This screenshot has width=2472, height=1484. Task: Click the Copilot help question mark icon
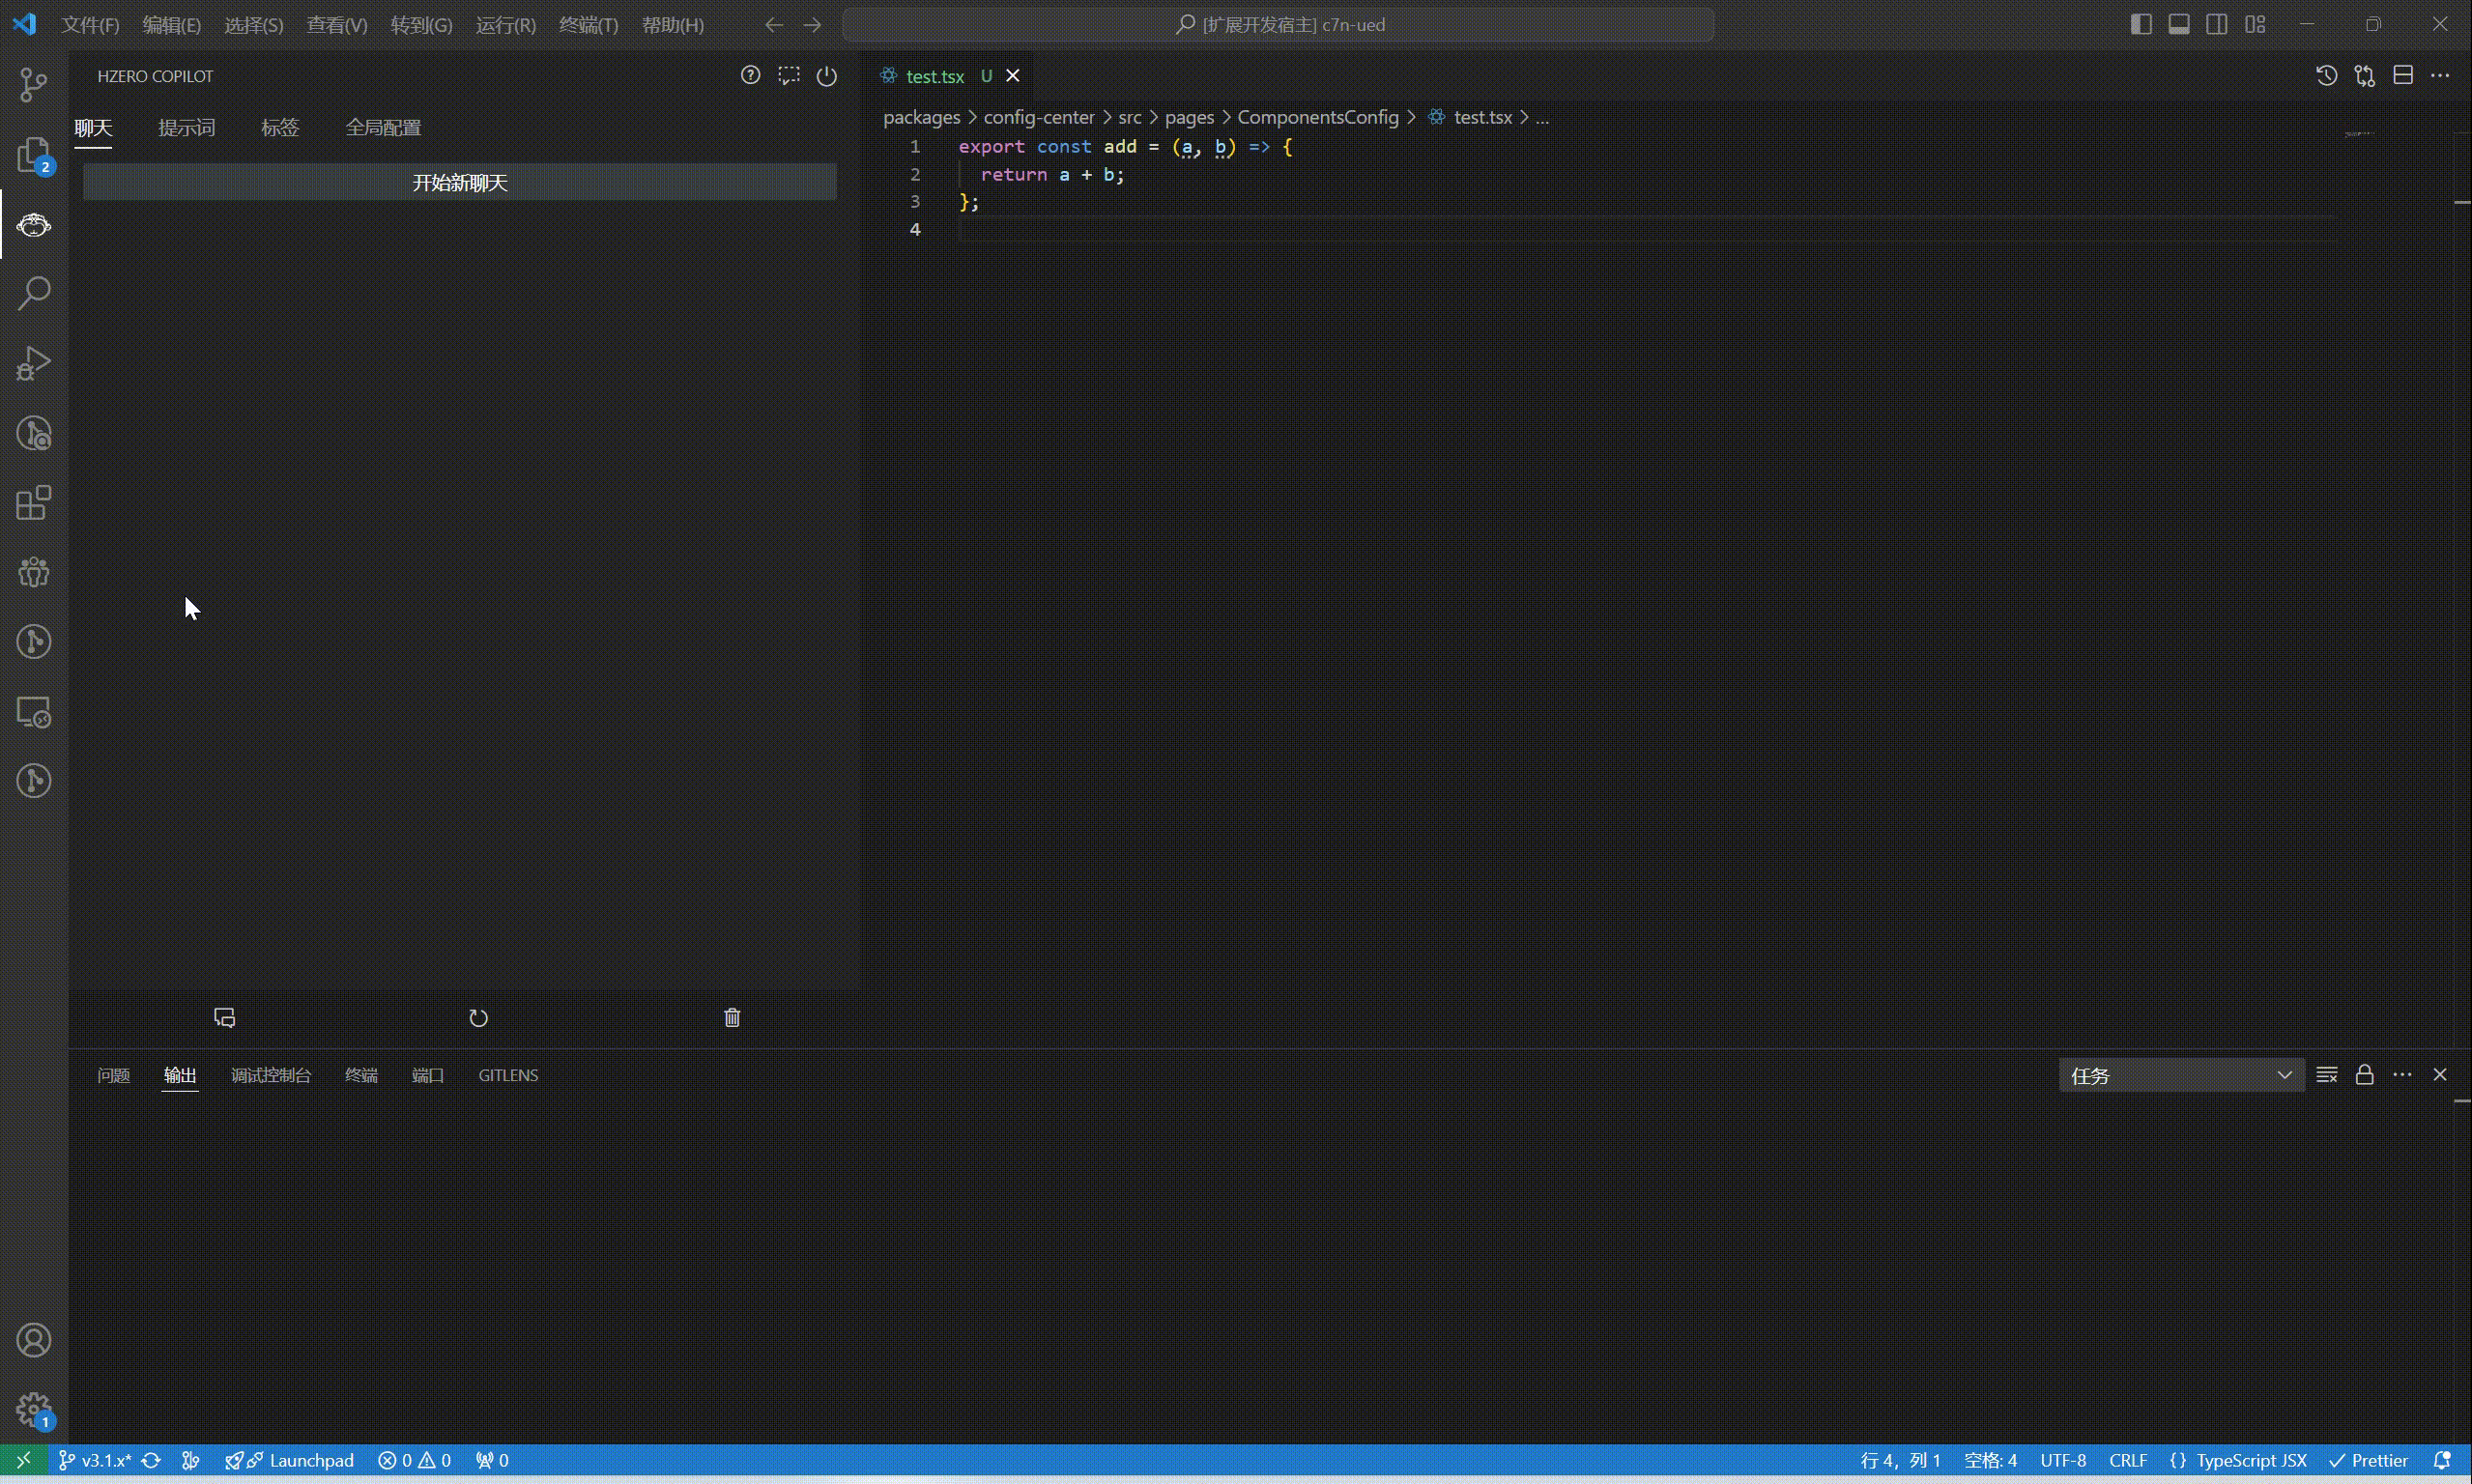pos(750,75)
